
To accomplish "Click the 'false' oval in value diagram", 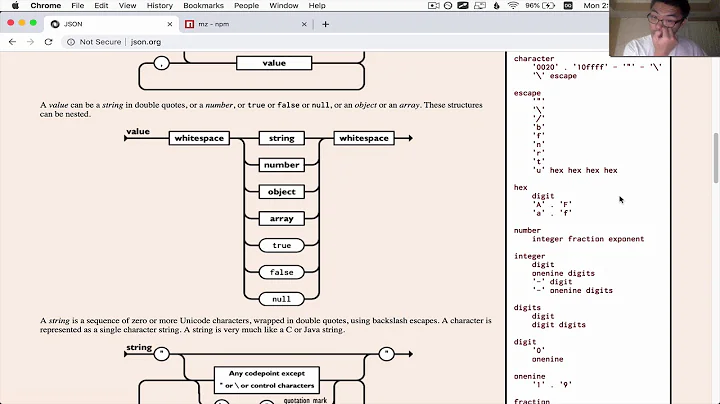I will pos(281,272).
